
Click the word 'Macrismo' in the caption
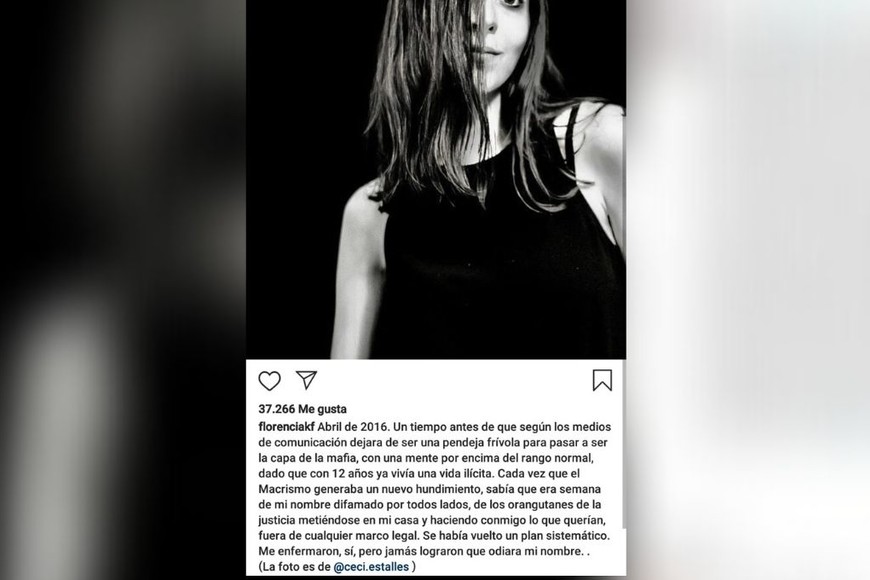[285, 489]
